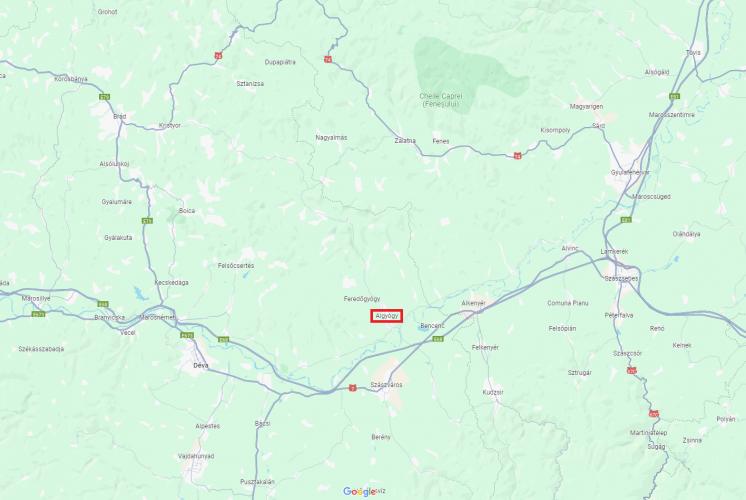Select the Gyulafehérvár city label
Image resolution: width=746 pixels, height=500 pixels.
click(x=630, y=172)
